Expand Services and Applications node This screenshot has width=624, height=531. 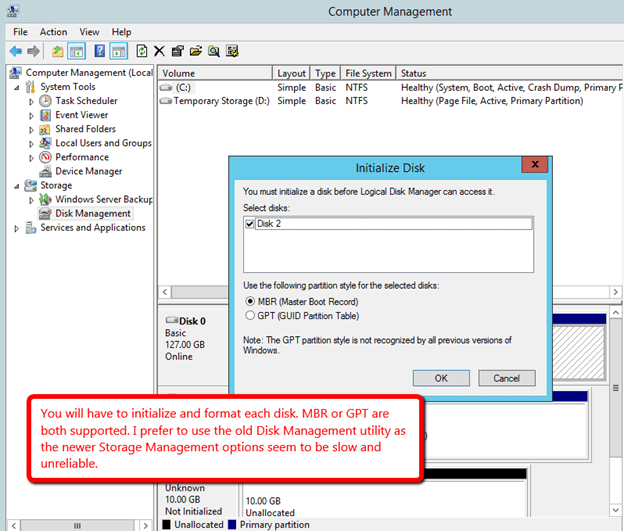click(x=16, y=228)
